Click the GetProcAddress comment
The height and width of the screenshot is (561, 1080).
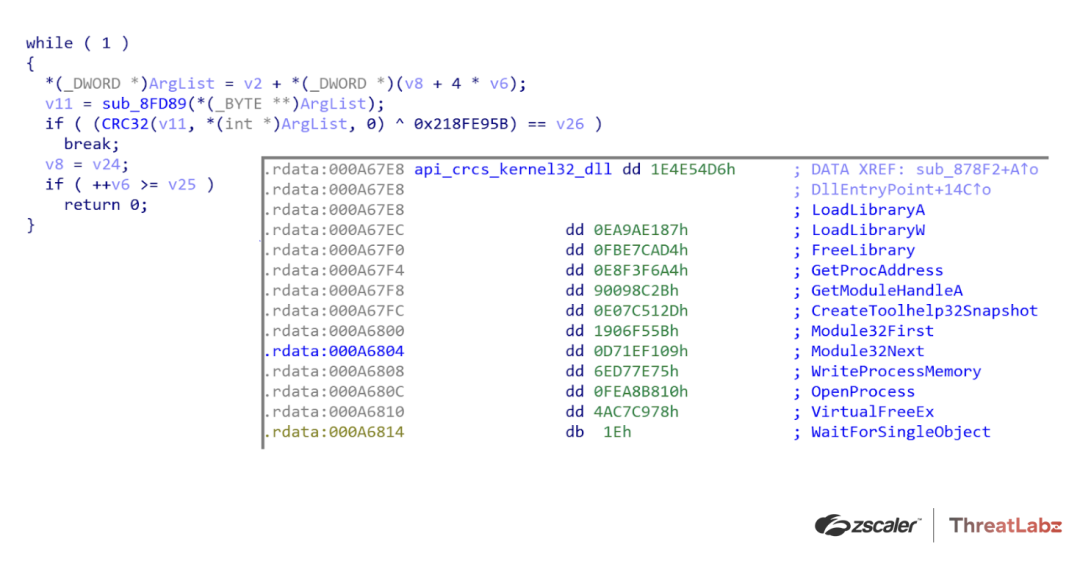(x=876, y=270)
